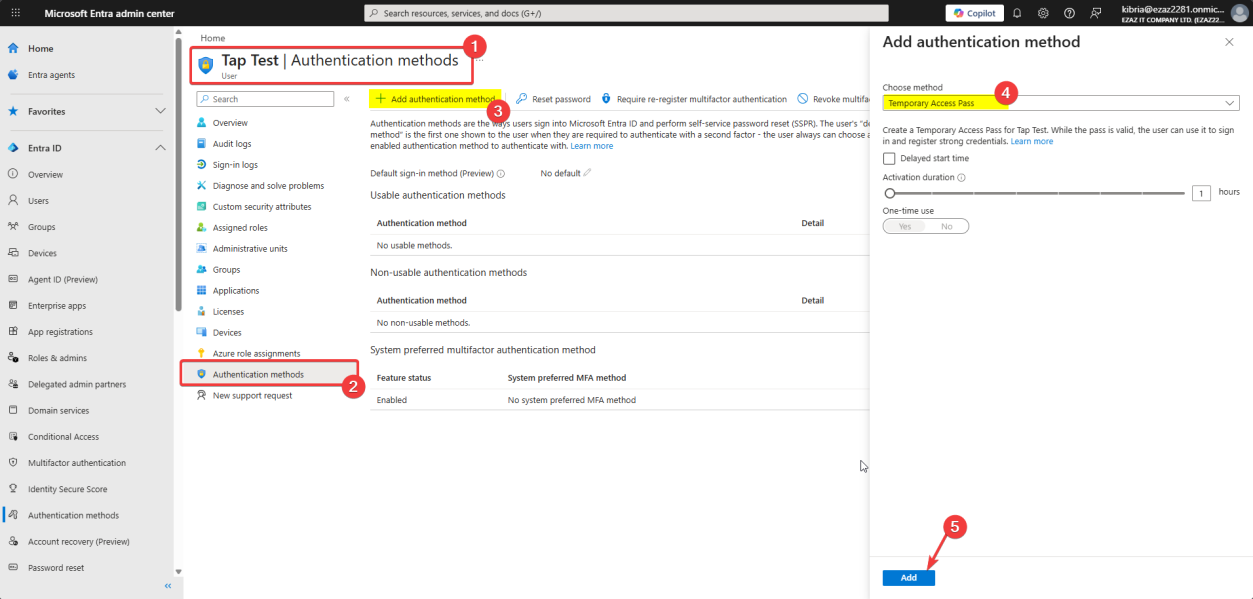Click the default sign-in method info icon
The width and height of the screenshot is (1253, 599).
[500, 174]
